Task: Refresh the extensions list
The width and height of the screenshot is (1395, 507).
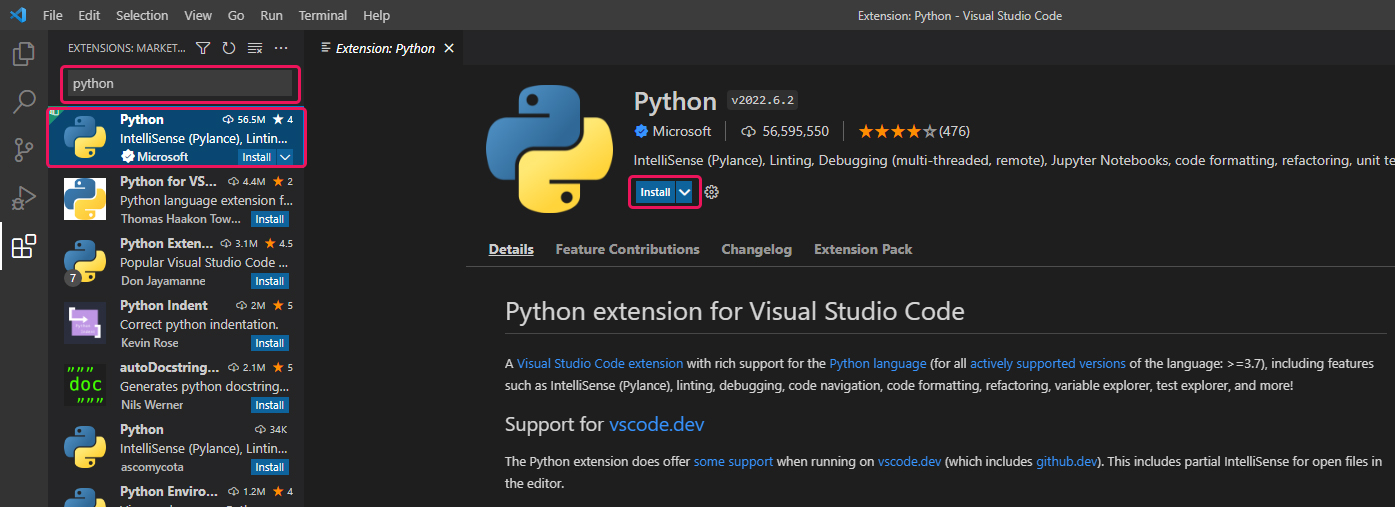Action: pyautogui.click(x=229, y=48)
